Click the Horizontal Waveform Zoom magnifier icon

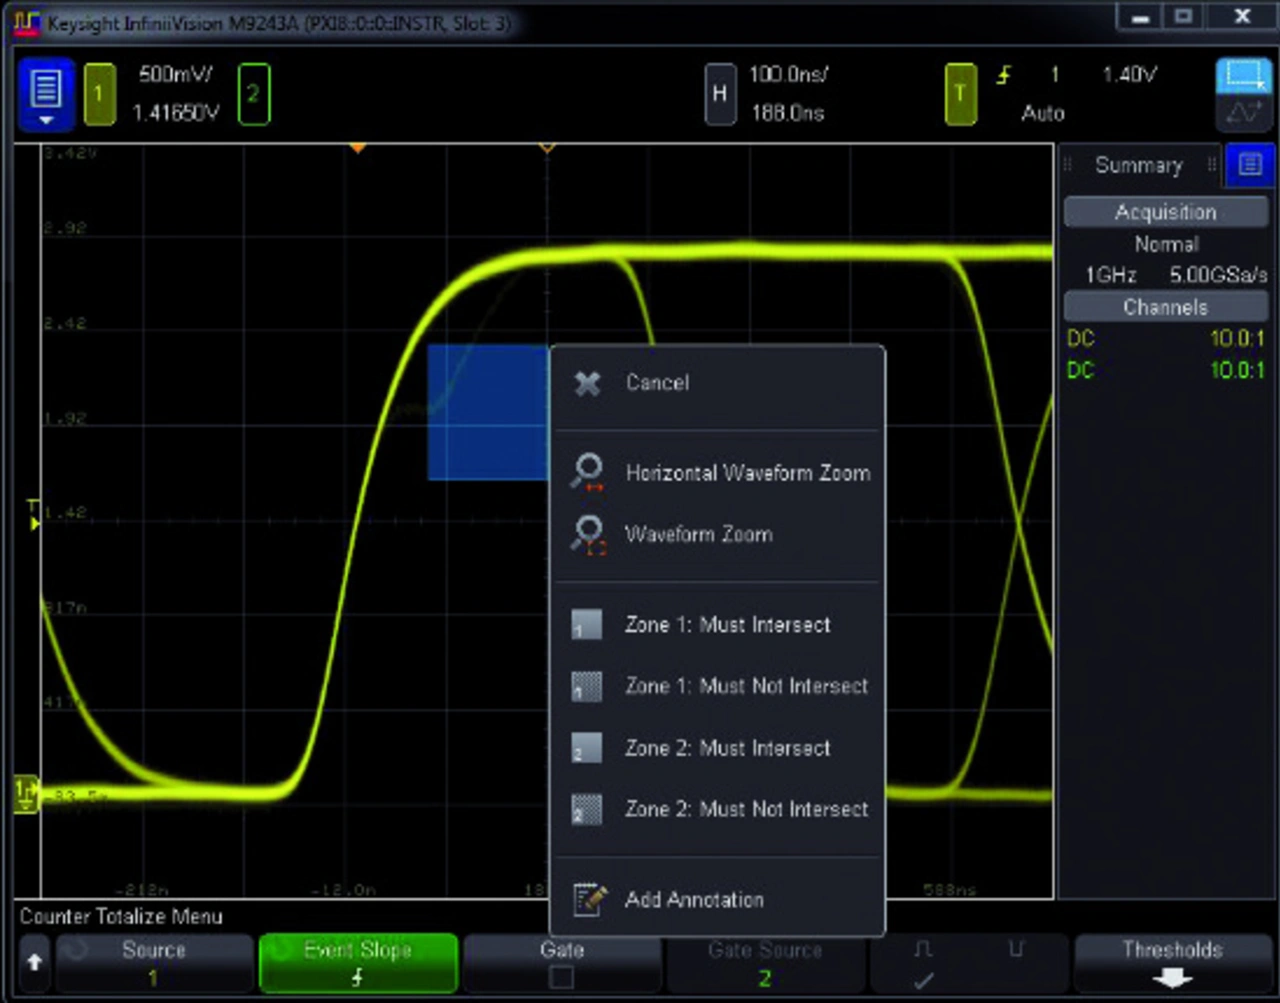click(587, 472)
